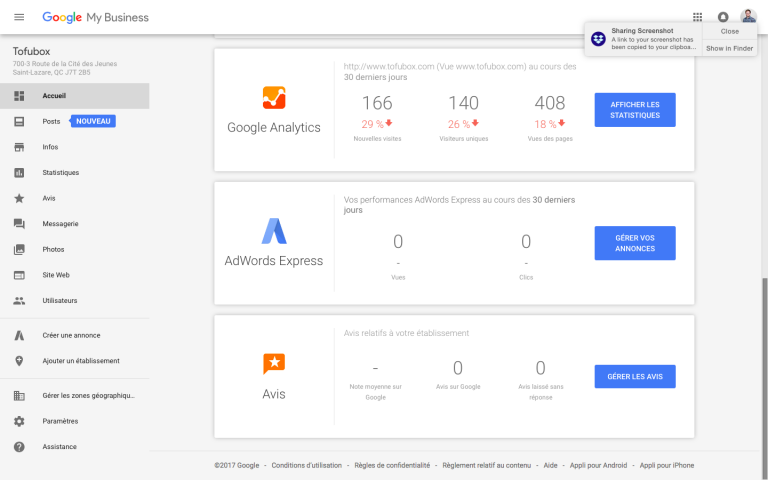Click the 166 Nouvelles visites value
Screen dimensions: 768x480
[x=377, y=103]
